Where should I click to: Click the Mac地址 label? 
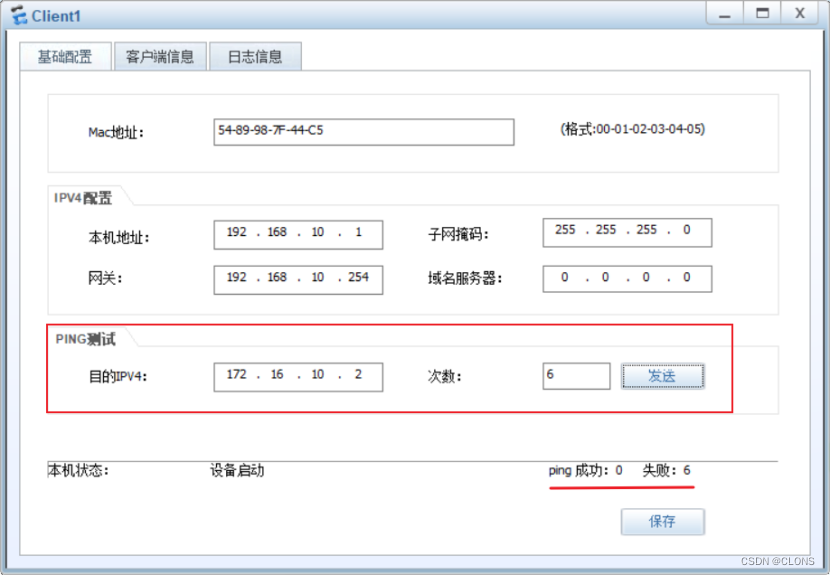coord(116,132)
